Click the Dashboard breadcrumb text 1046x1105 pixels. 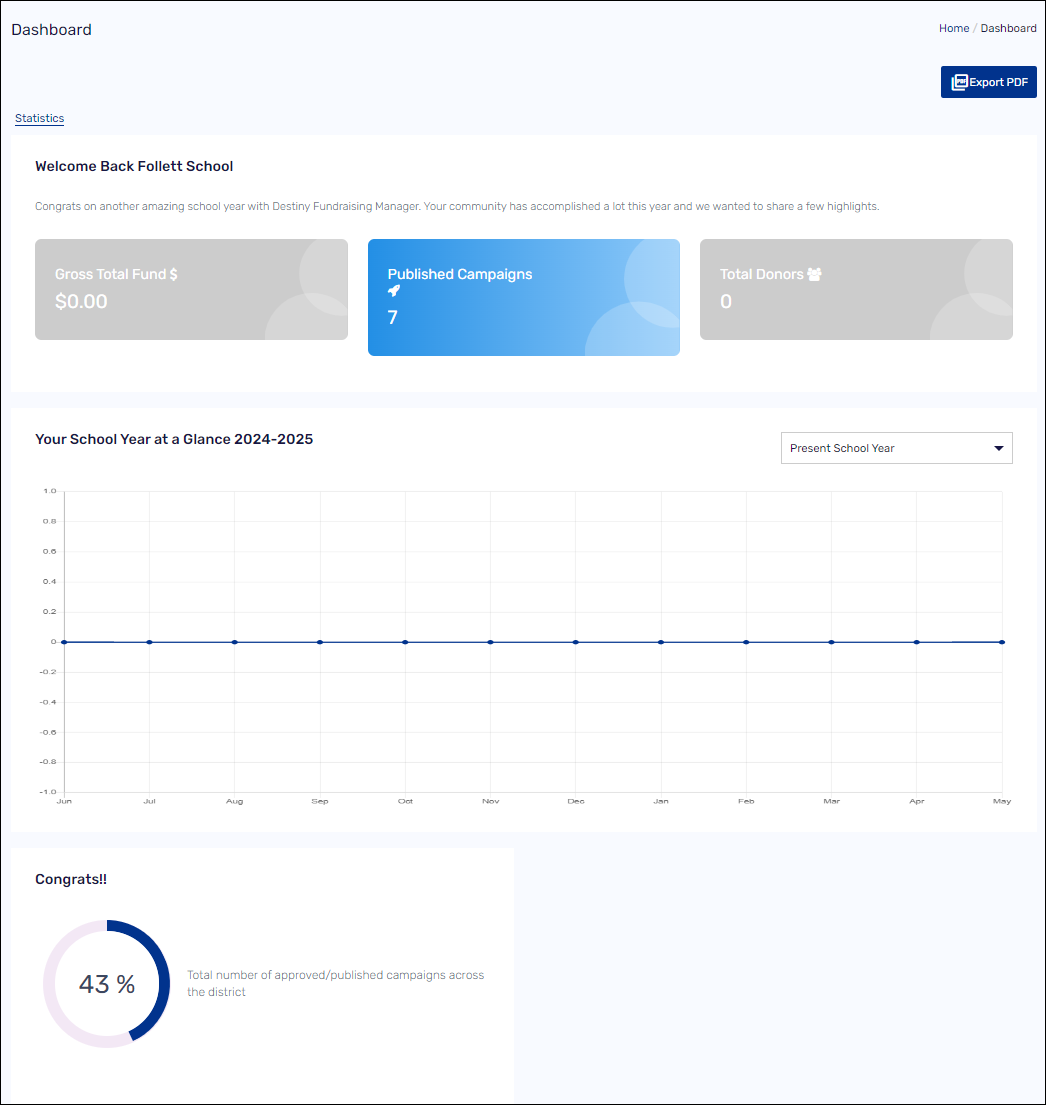click(1008, 28)
